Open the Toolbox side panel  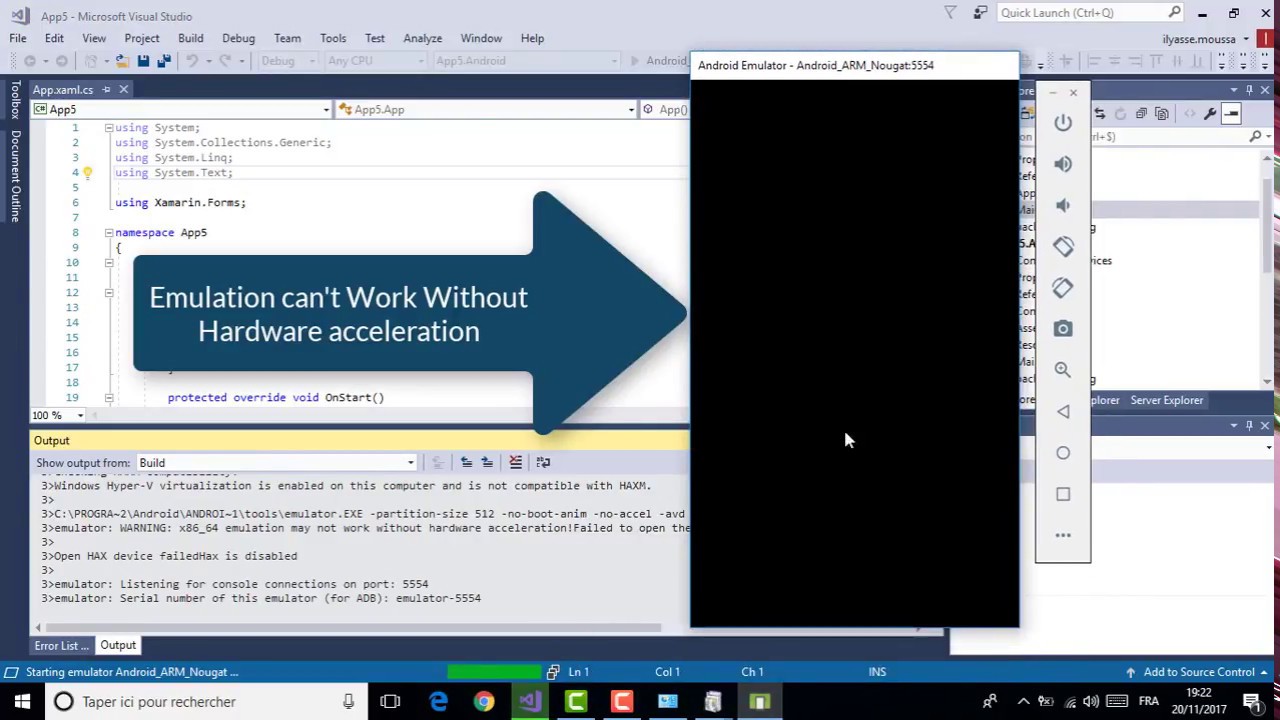coord(15,100)
